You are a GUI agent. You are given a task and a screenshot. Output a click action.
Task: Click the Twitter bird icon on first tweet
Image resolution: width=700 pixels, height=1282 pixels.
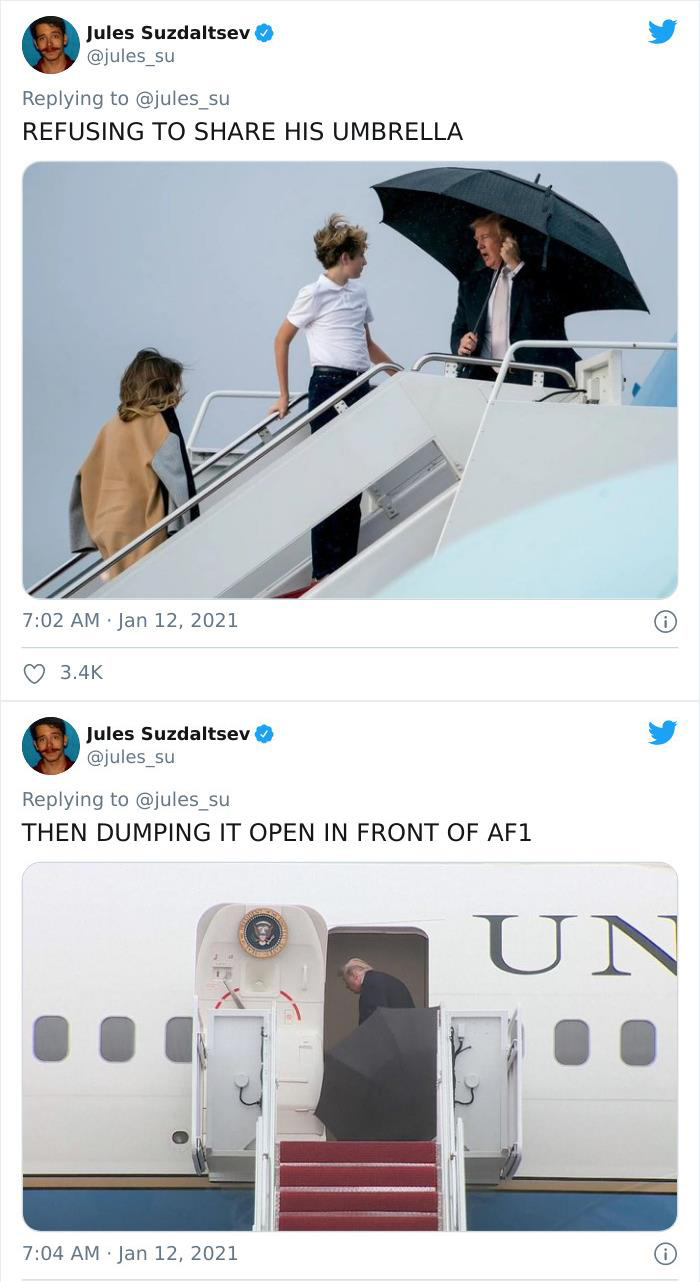pyautogui.click(x=662, y=32)
